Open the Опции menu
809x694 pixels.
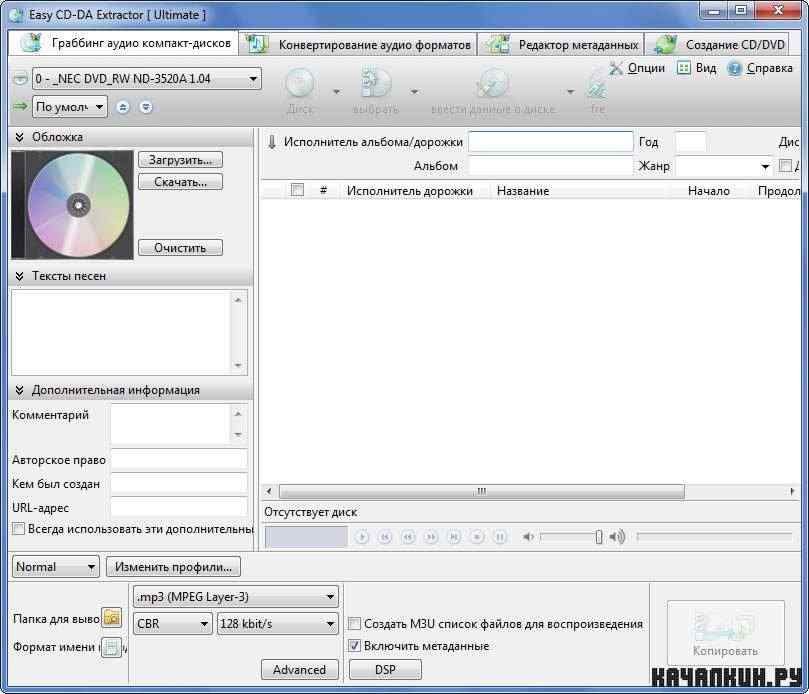pos(646,68)
